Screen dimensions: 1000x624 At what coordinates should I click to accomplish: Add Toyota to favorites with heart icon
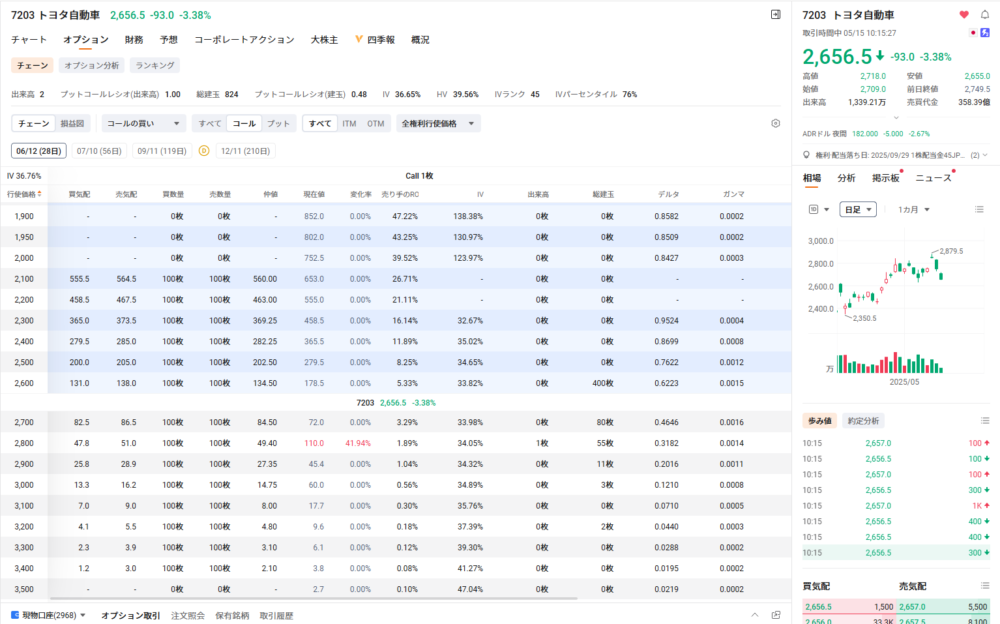click(x=964, y=15)
